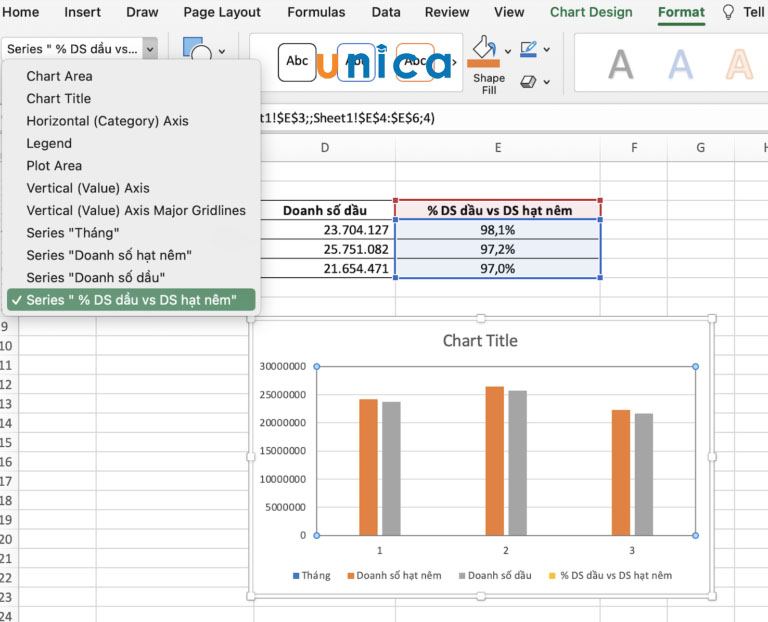Select Vertical (Value) Axis Major Gridlines option

coord(136,210)
